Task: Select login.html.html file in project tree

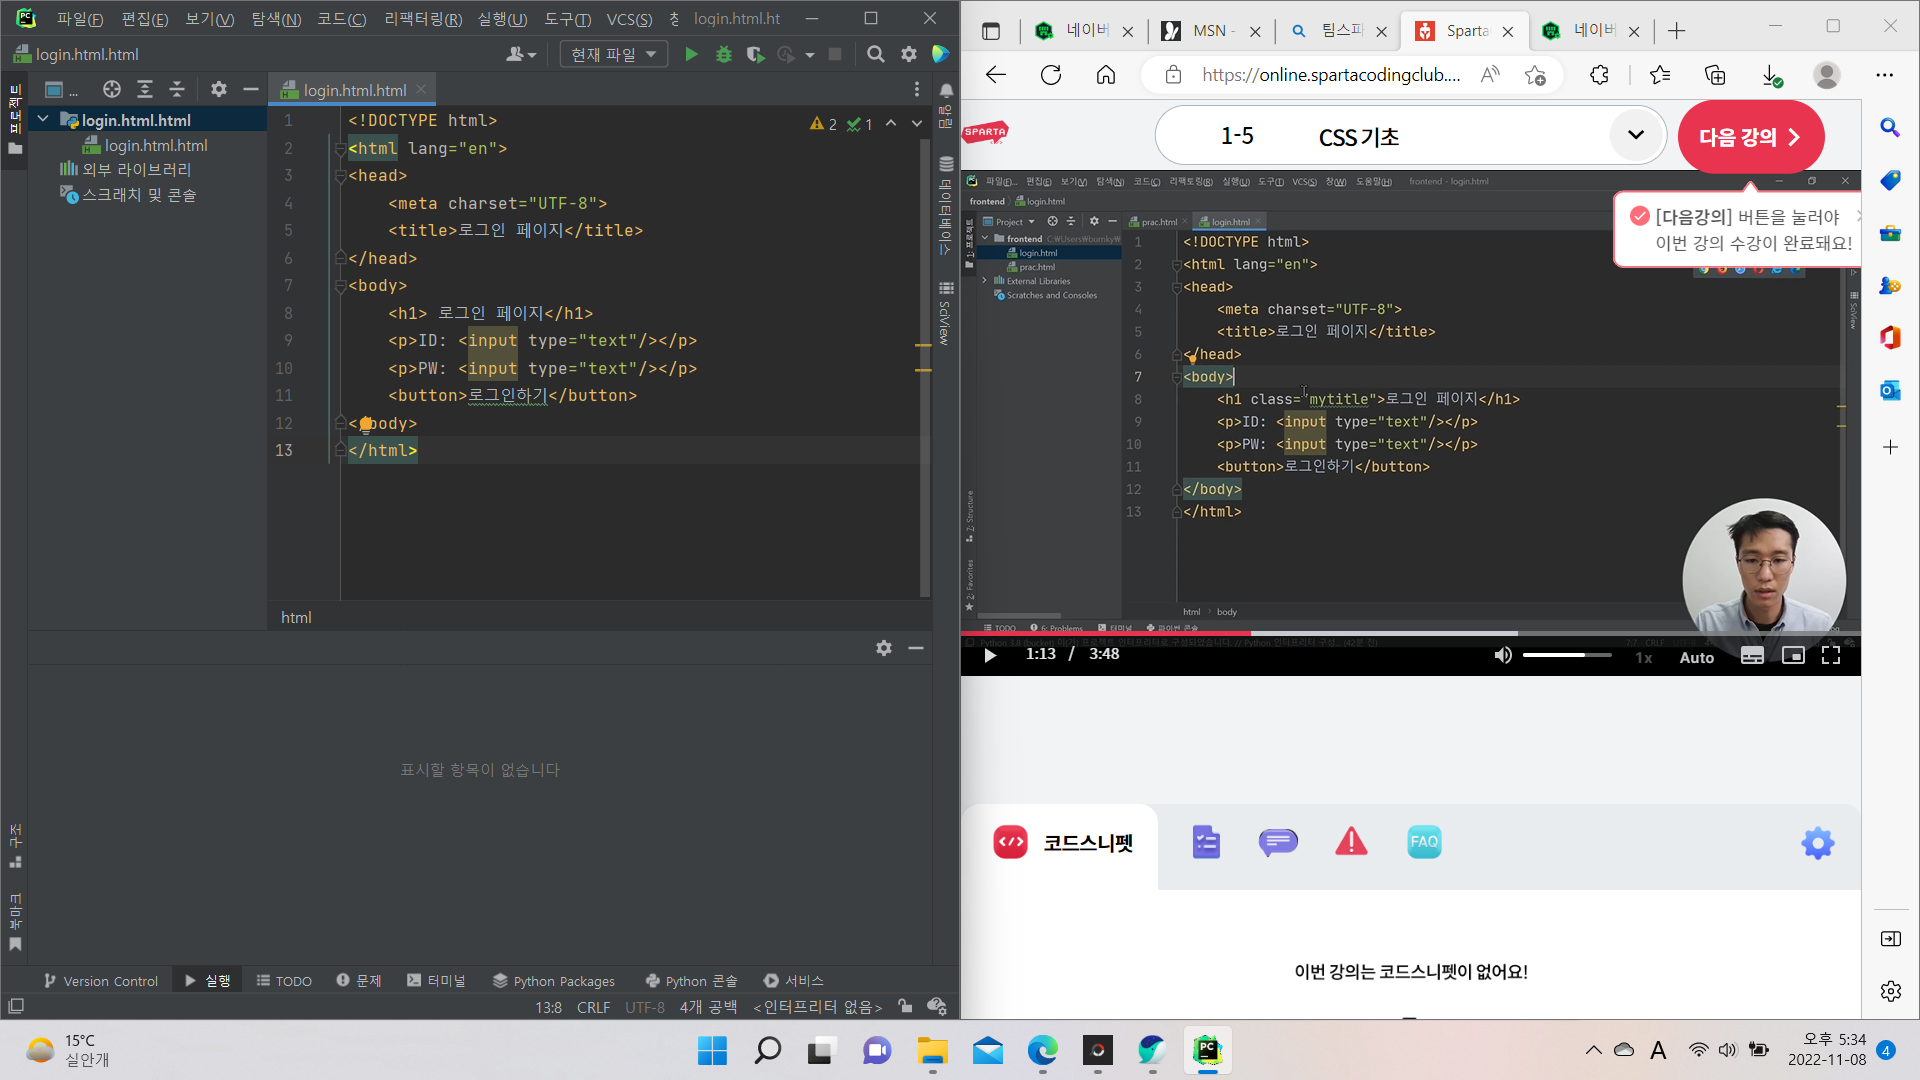Action: (x=155, y=145)
